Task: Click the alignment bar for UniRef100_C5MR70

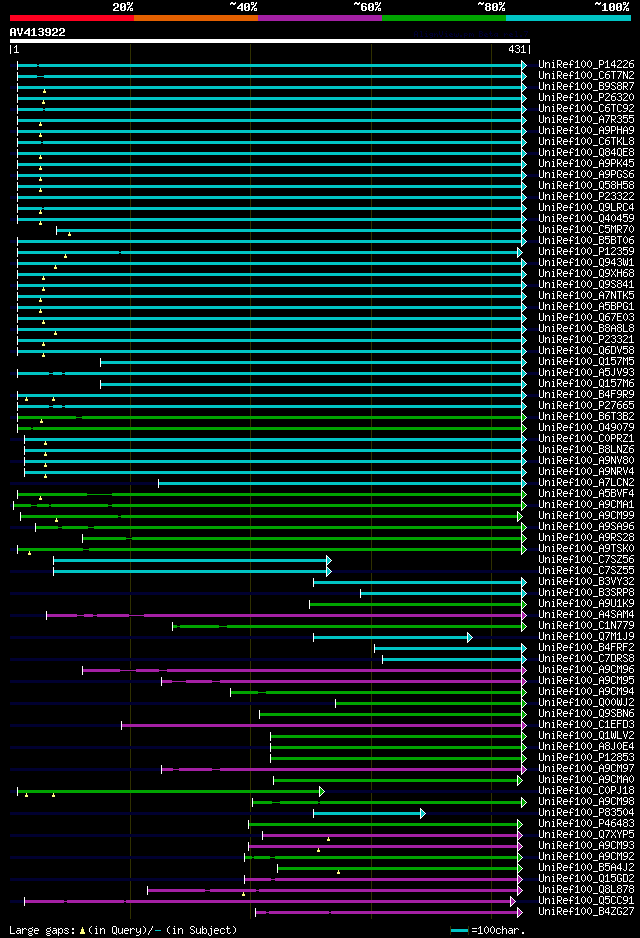Action: [x=291, y=230]
